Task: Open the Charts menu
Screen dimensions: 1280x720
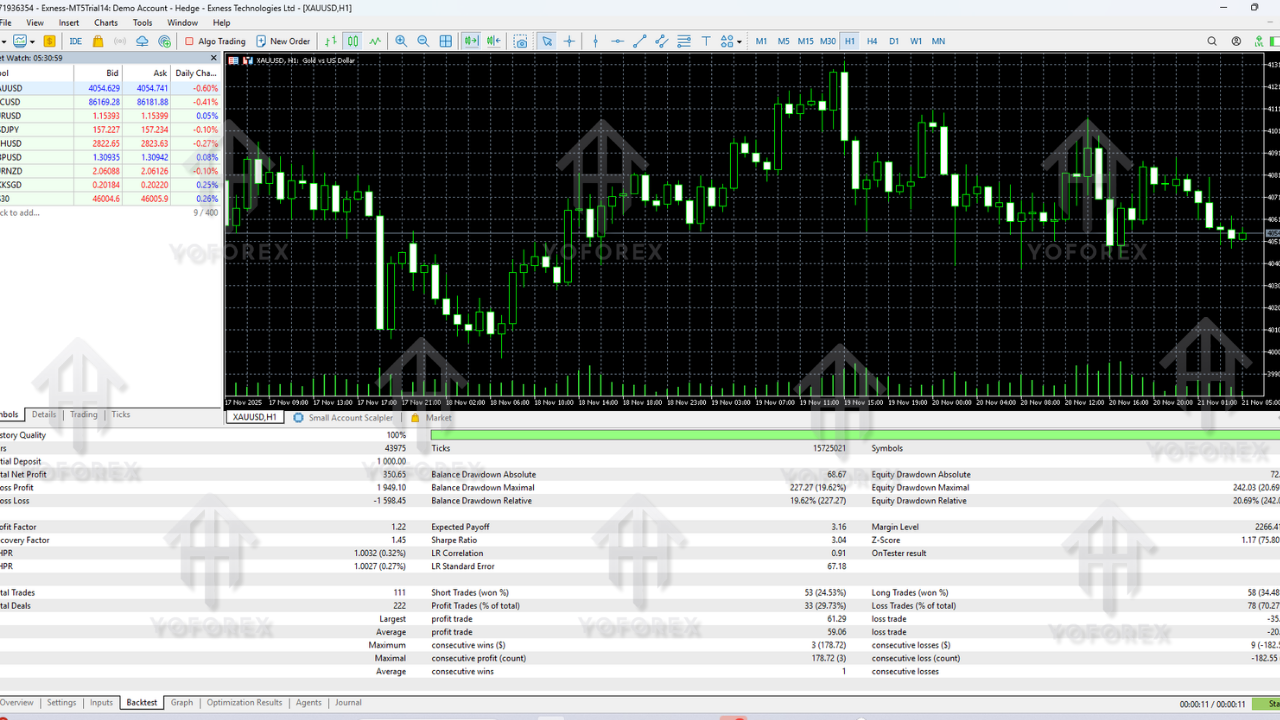Action: [x=105, y=22]
